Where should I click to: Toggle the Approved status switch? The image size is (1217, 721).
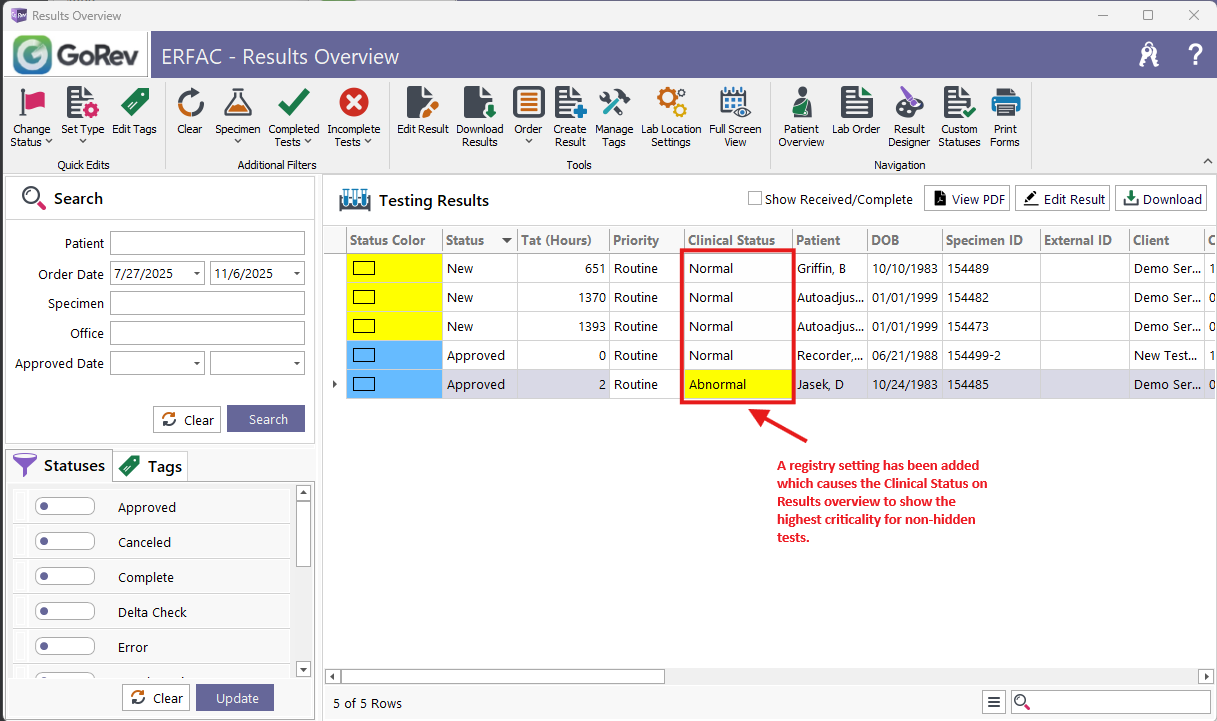(64, 507)
